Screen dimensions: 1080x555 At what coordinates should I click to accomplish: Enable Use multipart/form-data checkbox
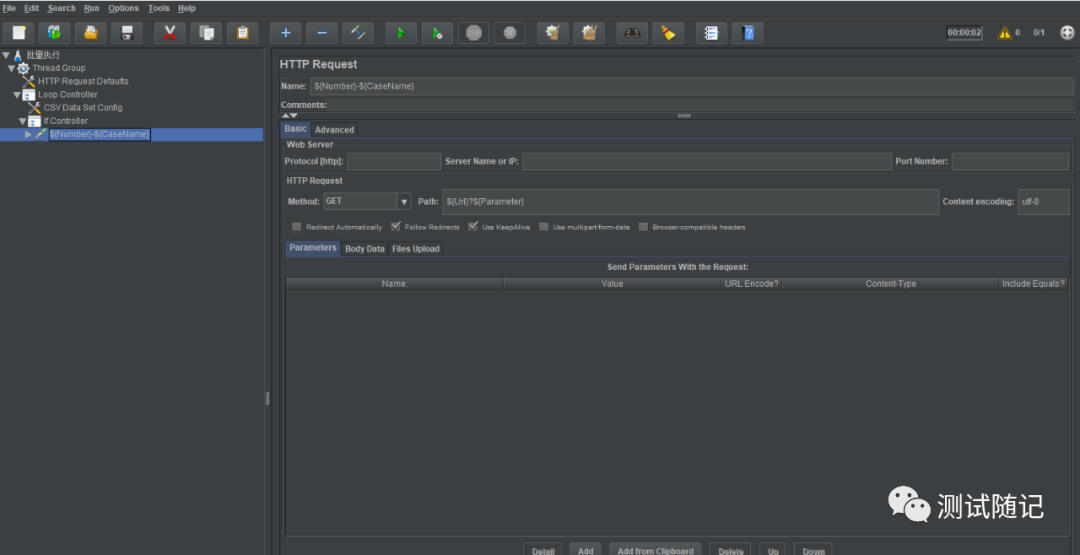pyautogui.click(x=544, y=227)
